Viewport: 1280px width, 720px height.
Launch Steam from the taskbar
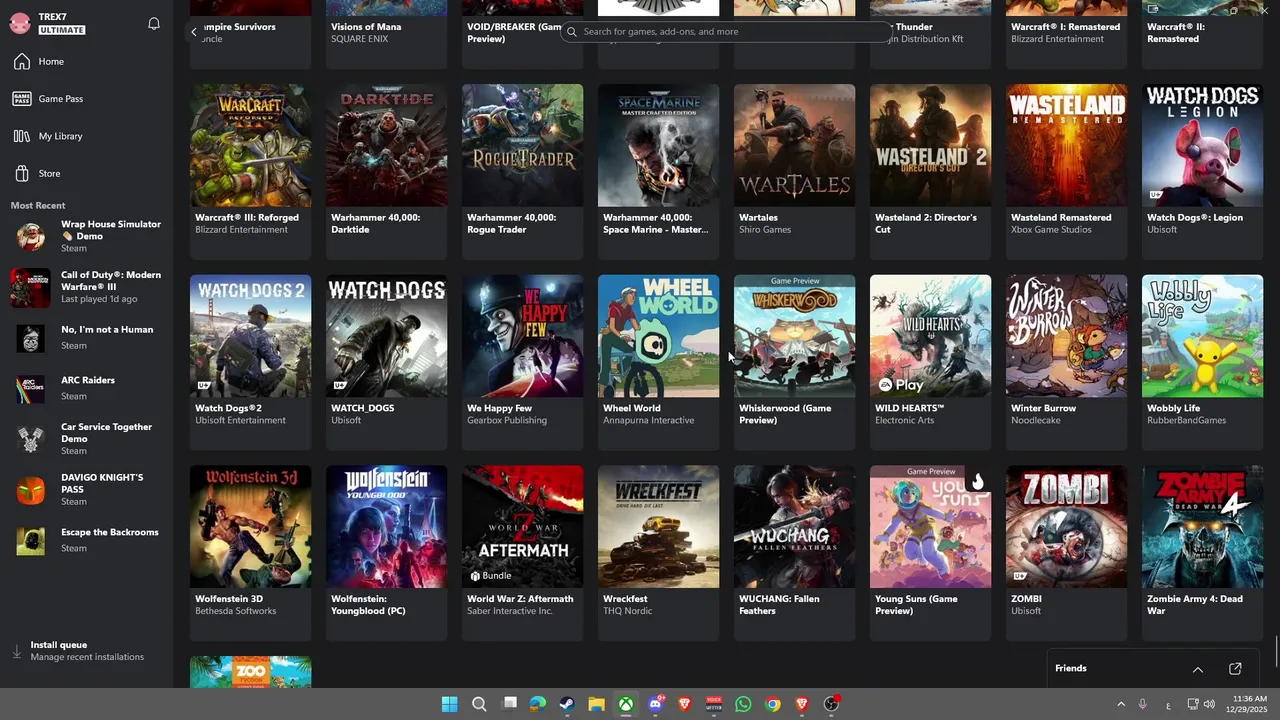pos(567,704)
